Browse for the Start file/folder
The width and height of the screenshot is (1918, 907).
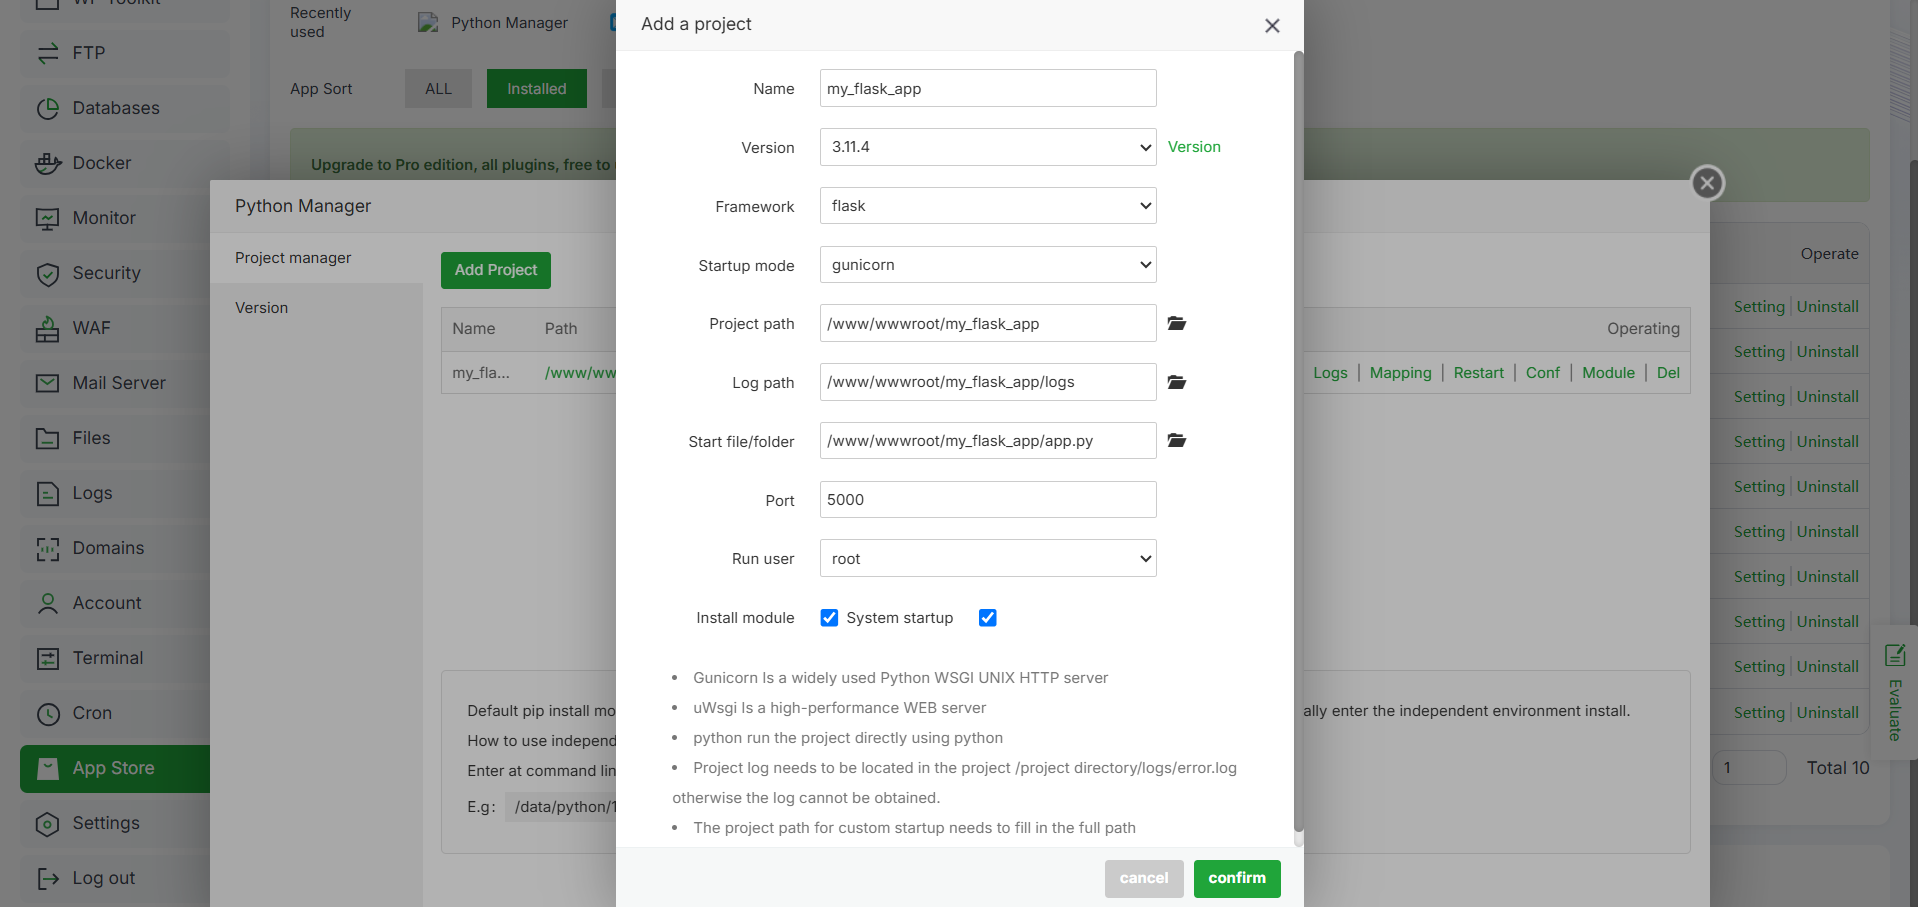pos(1177,440)
